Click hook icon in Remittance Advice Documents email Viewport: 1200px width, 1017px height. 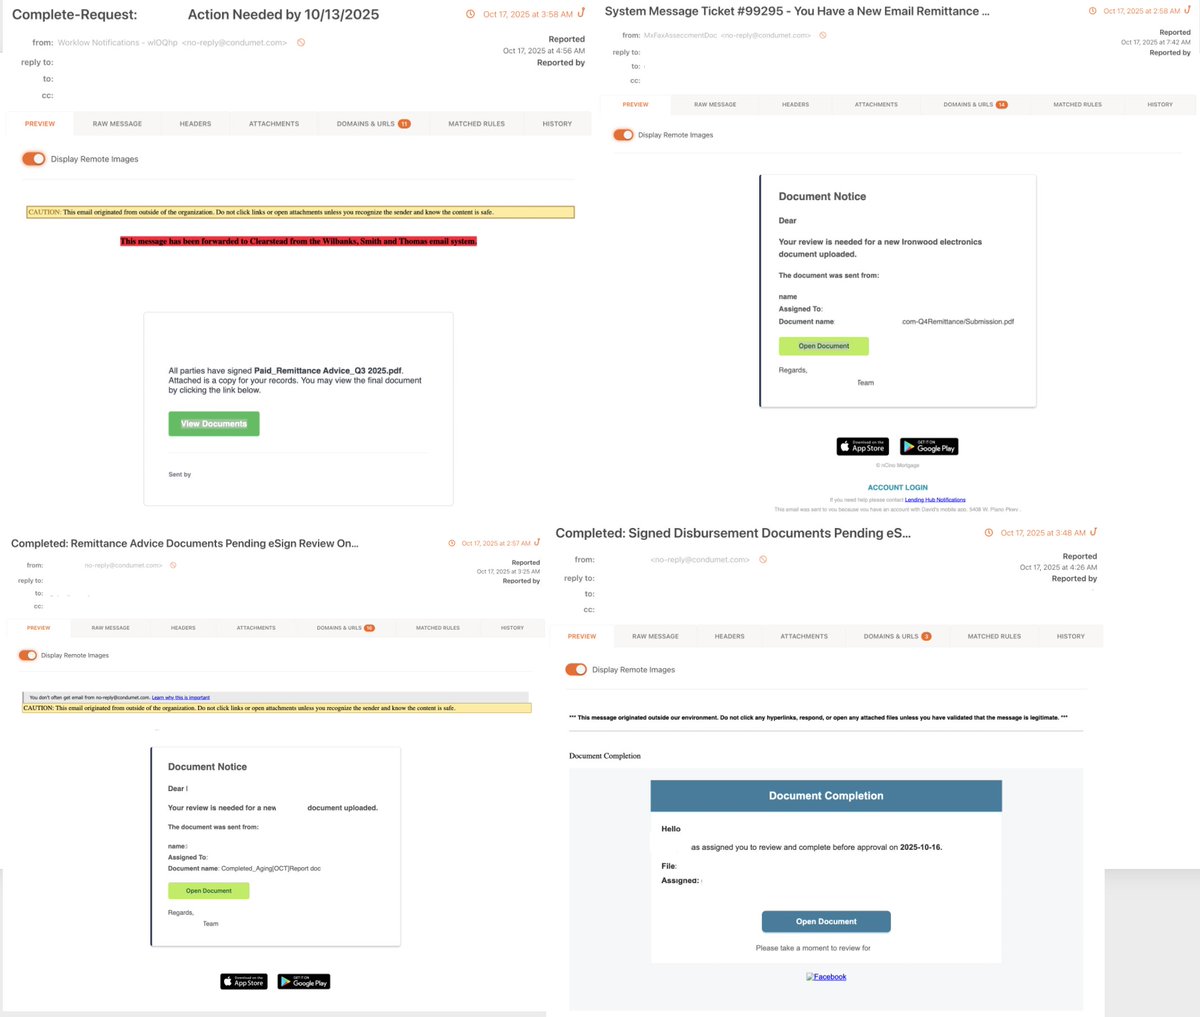tap(538, 542)
